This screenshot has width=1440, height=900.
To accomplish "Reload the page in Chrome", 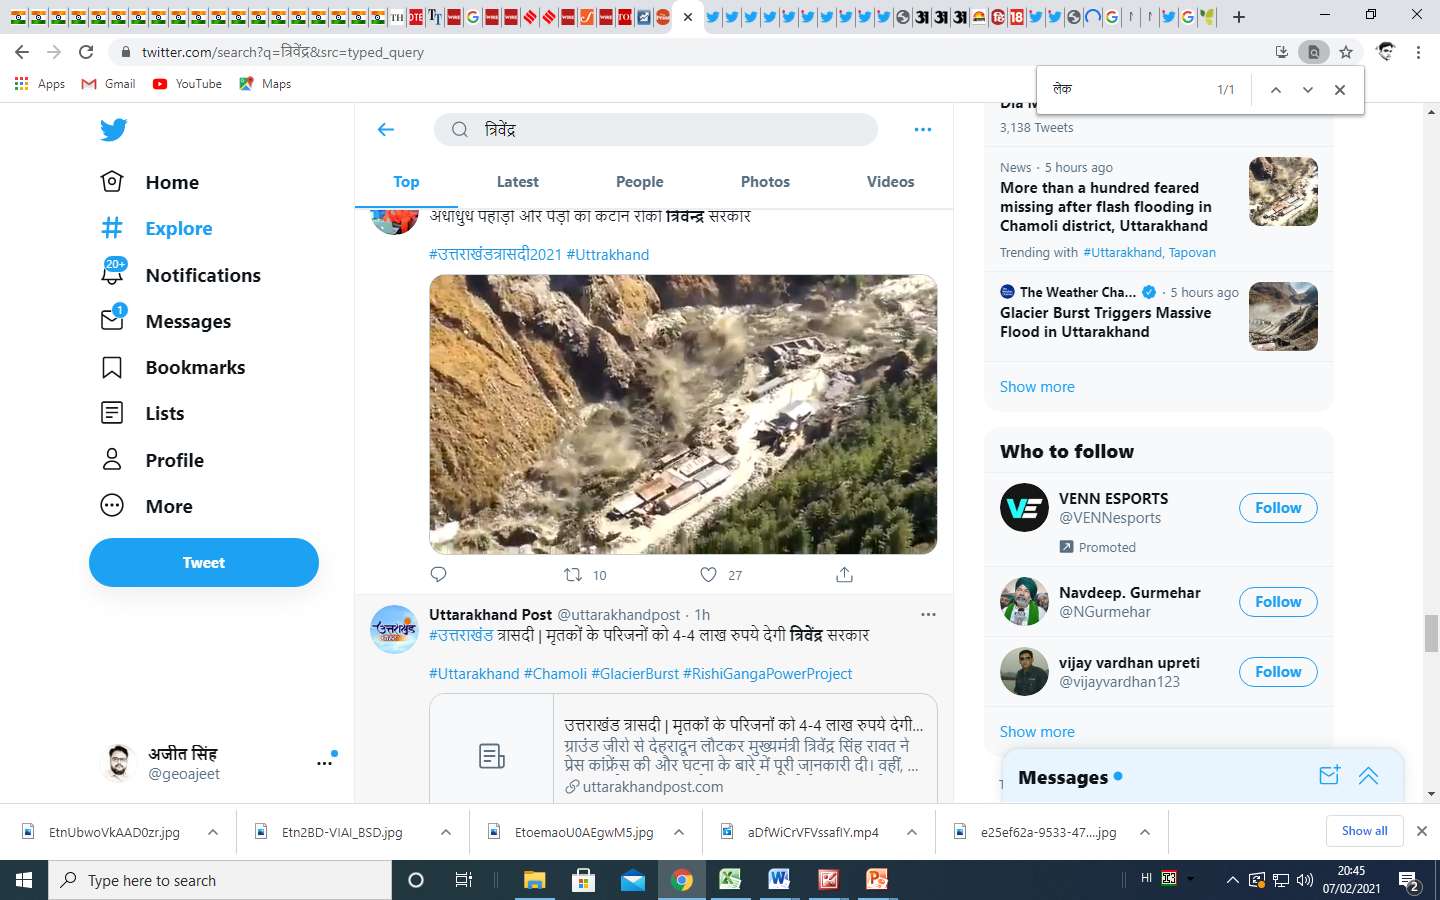I will click(x=86, y=52).
